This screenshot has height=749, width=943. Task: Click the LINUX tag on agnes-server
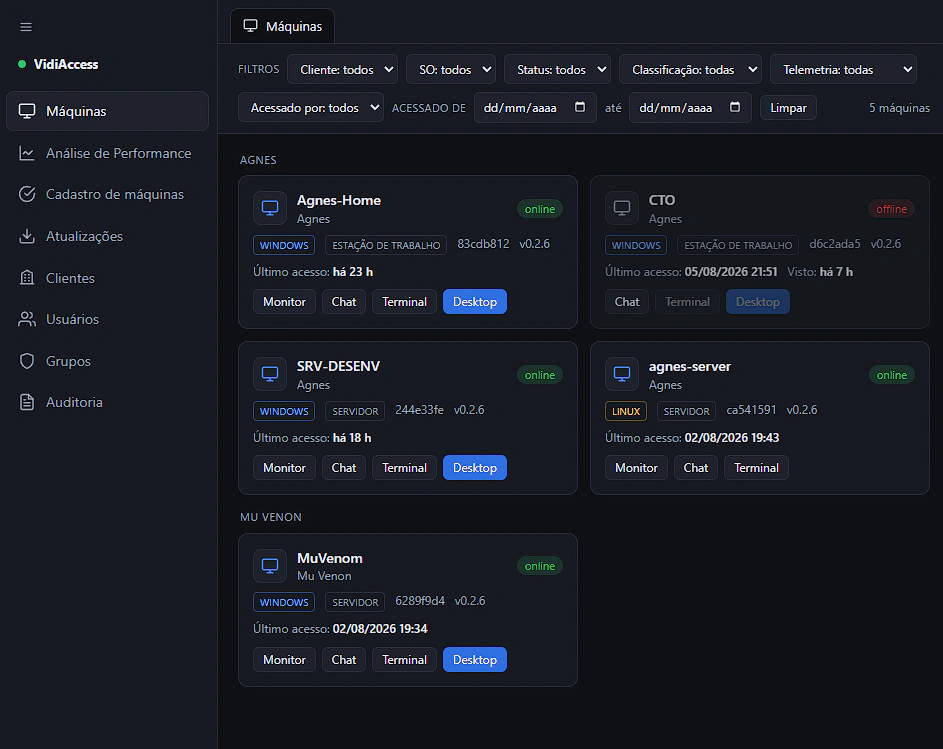(625, 411)
